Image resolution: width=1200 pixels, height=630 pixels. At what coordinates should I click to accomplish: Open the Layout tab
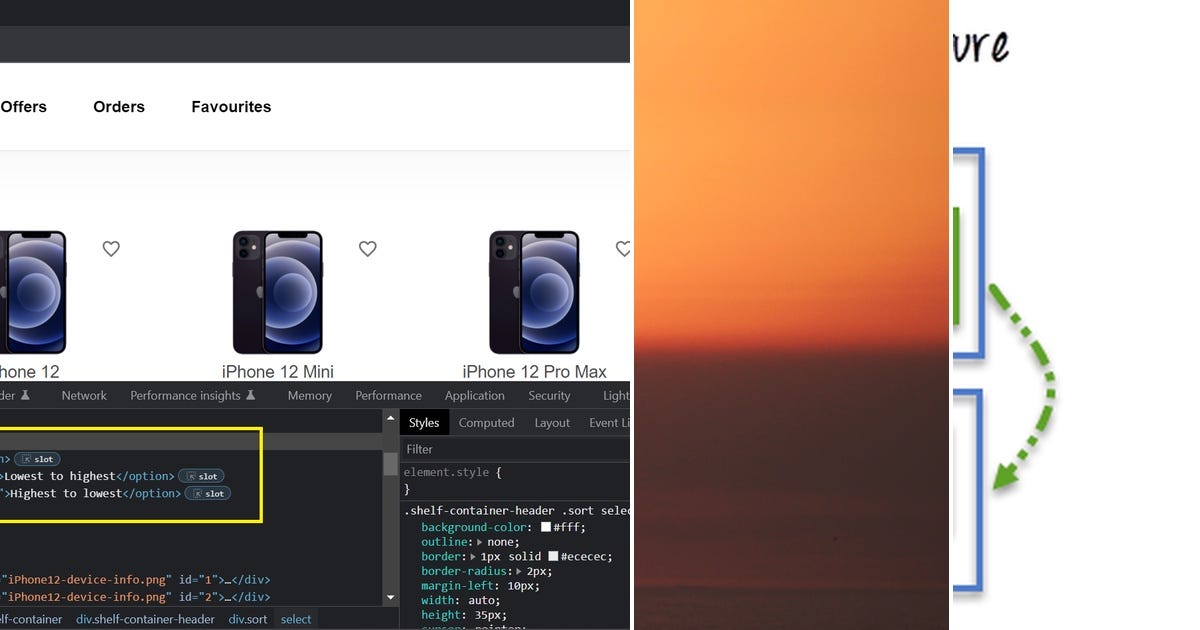click(x=551, y=422)
